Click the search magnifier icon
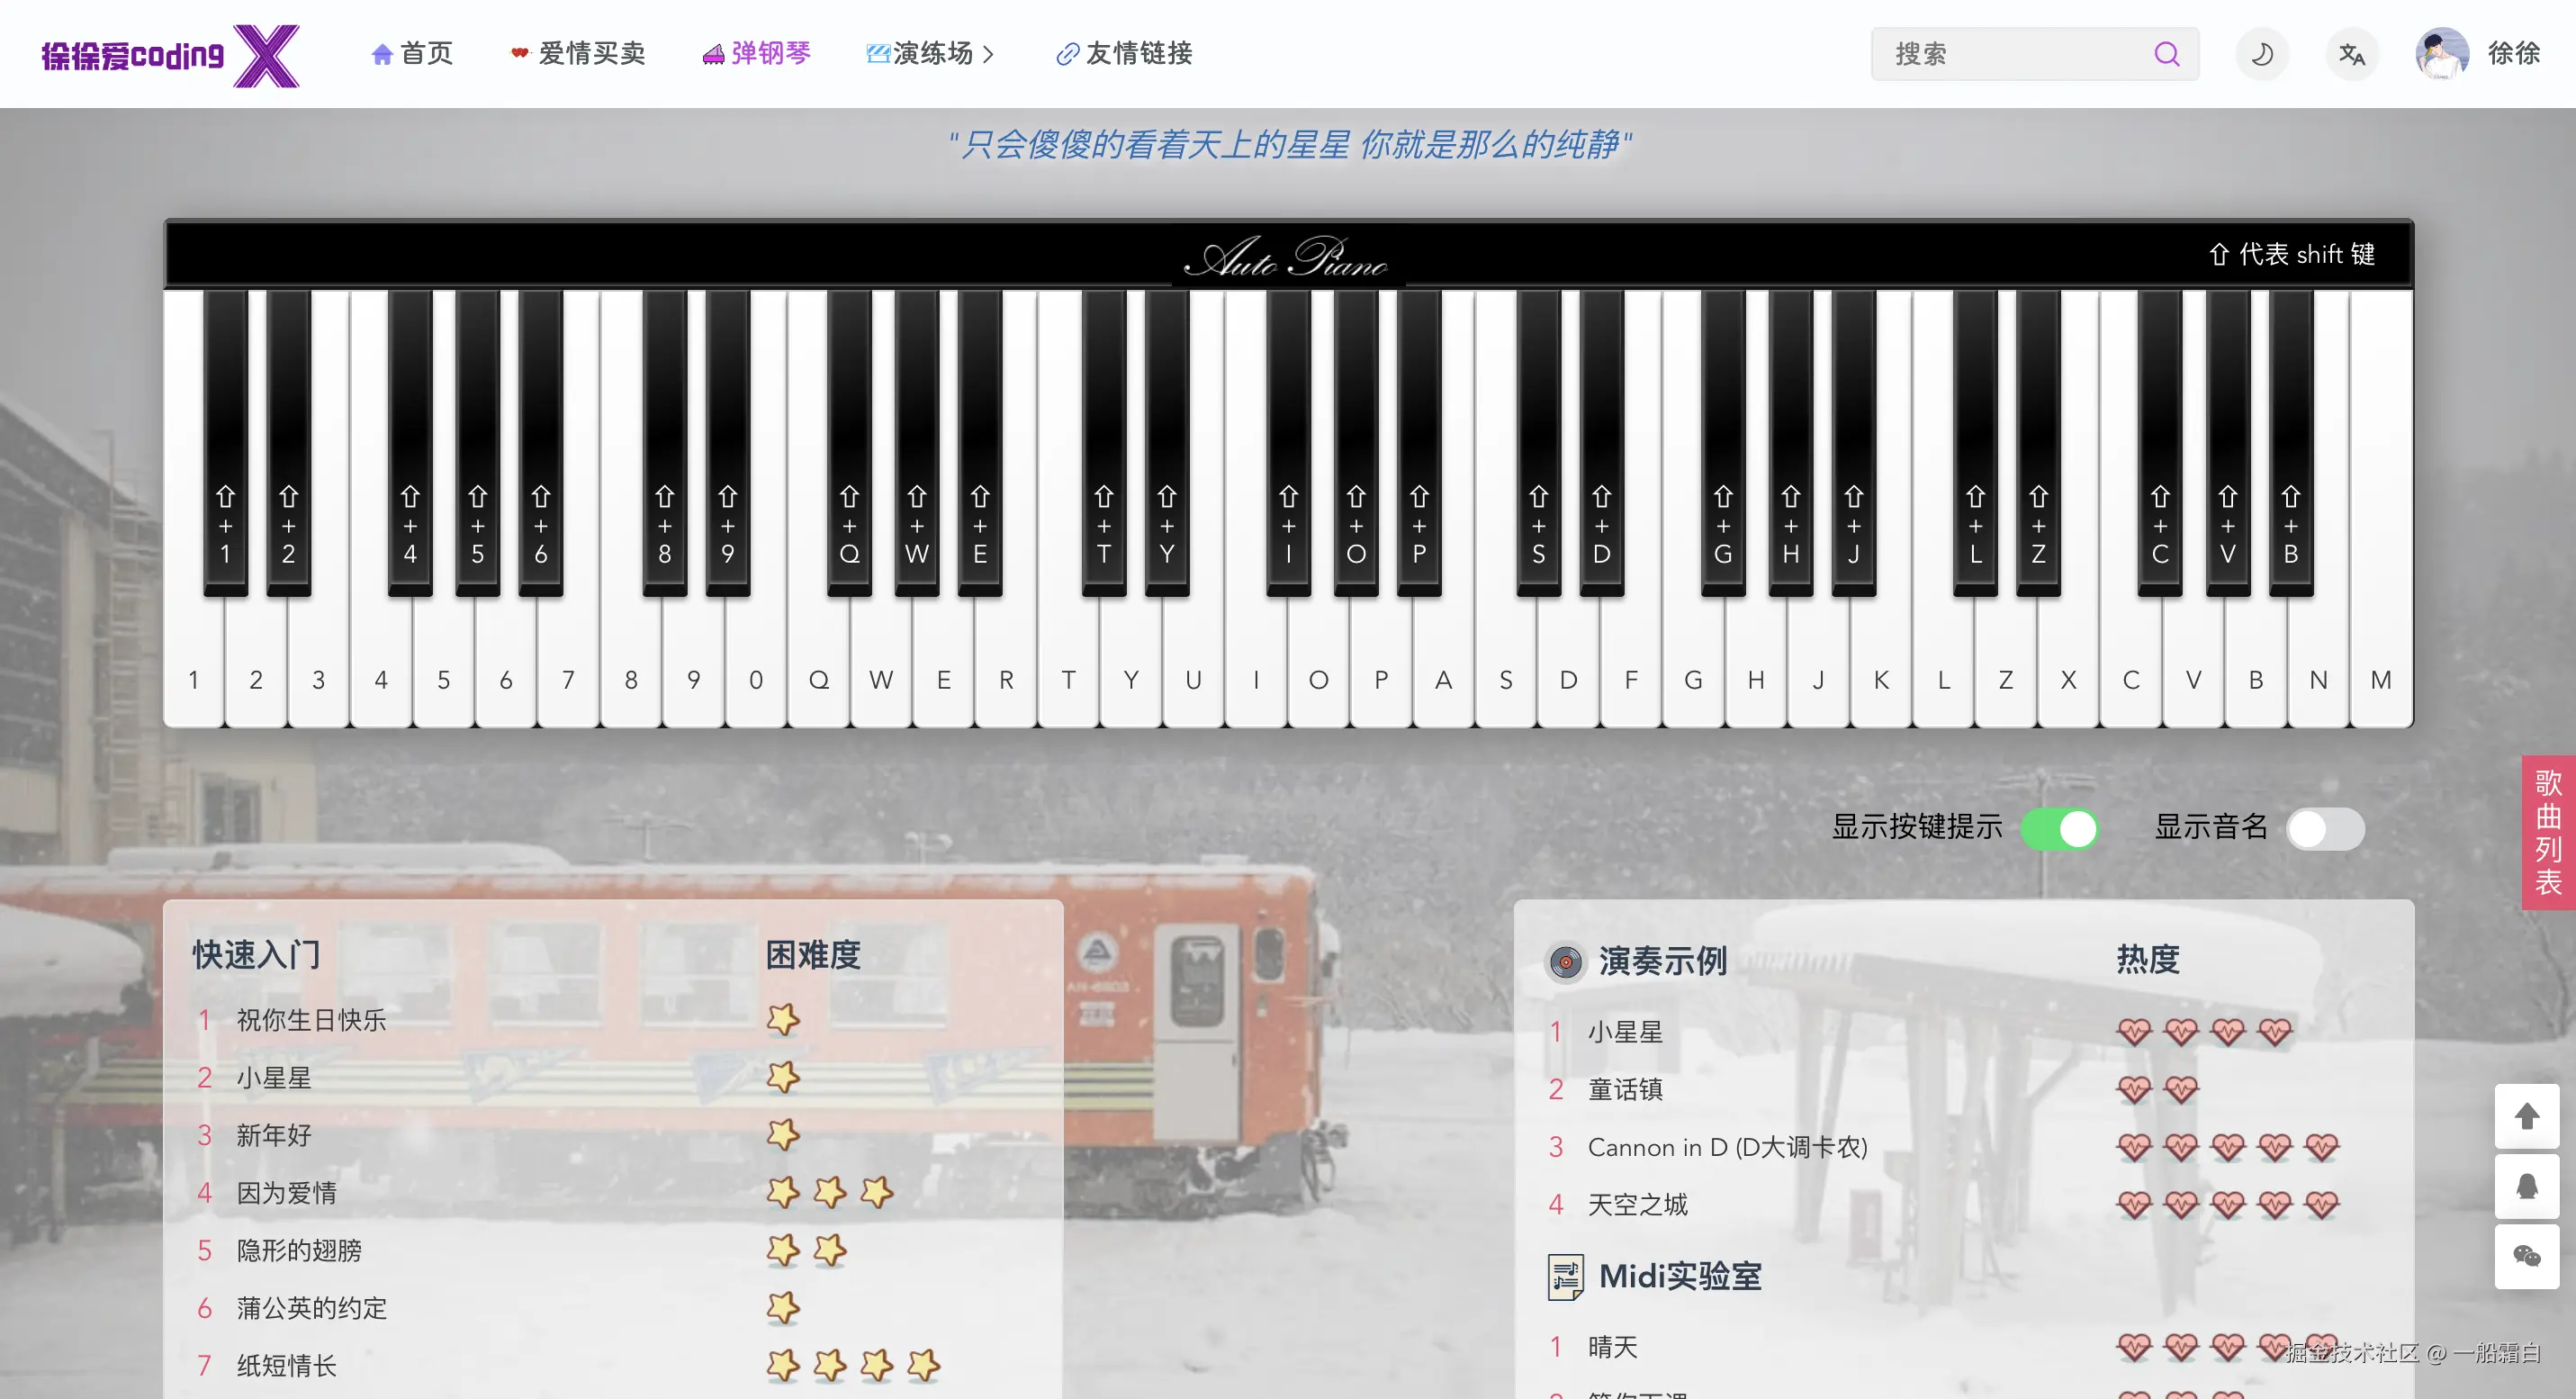2576x1399 pixels. pyautogui.click(x=2166, y=54)
